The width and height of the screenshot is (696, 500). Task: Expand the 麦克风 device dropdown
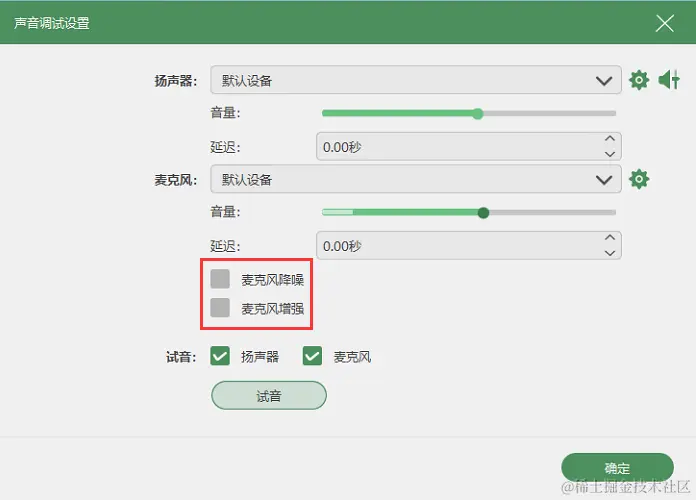pyautogui.click(x=415, y=179)
